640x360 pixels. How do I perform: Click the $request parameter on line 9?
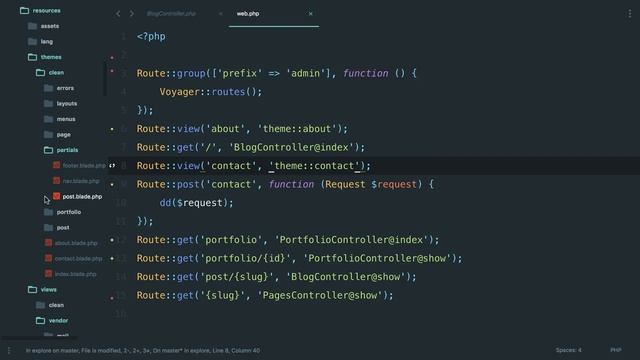pyautogui.click(x=394, y=184)
